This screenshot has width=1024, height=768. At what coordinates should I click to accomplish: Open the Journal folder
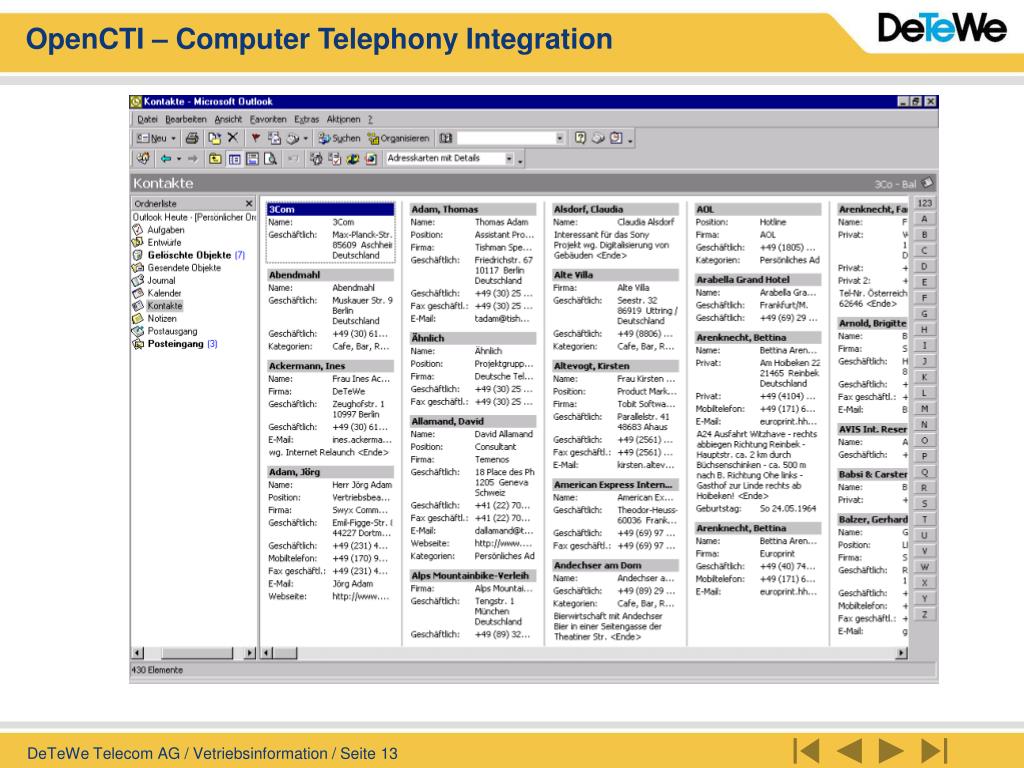(161, 280)
